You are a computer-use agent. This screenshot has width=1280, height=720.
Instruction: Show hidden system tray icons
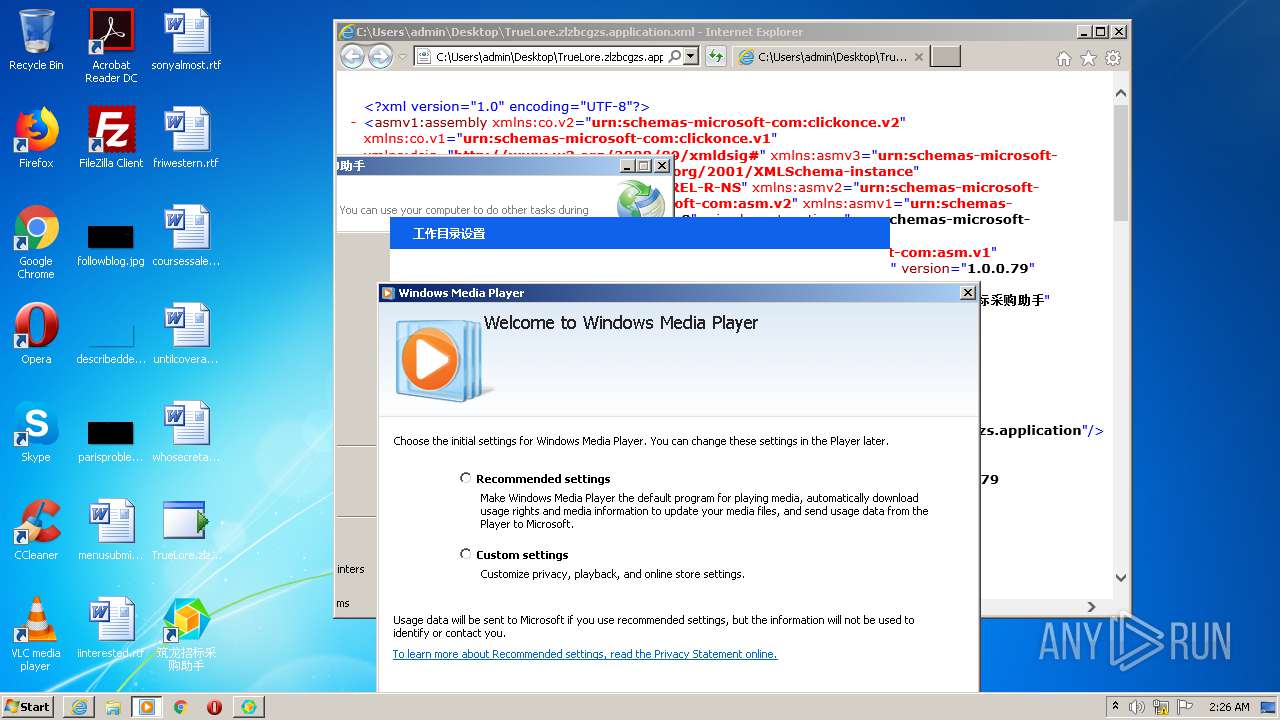(x=1116, y=707)
